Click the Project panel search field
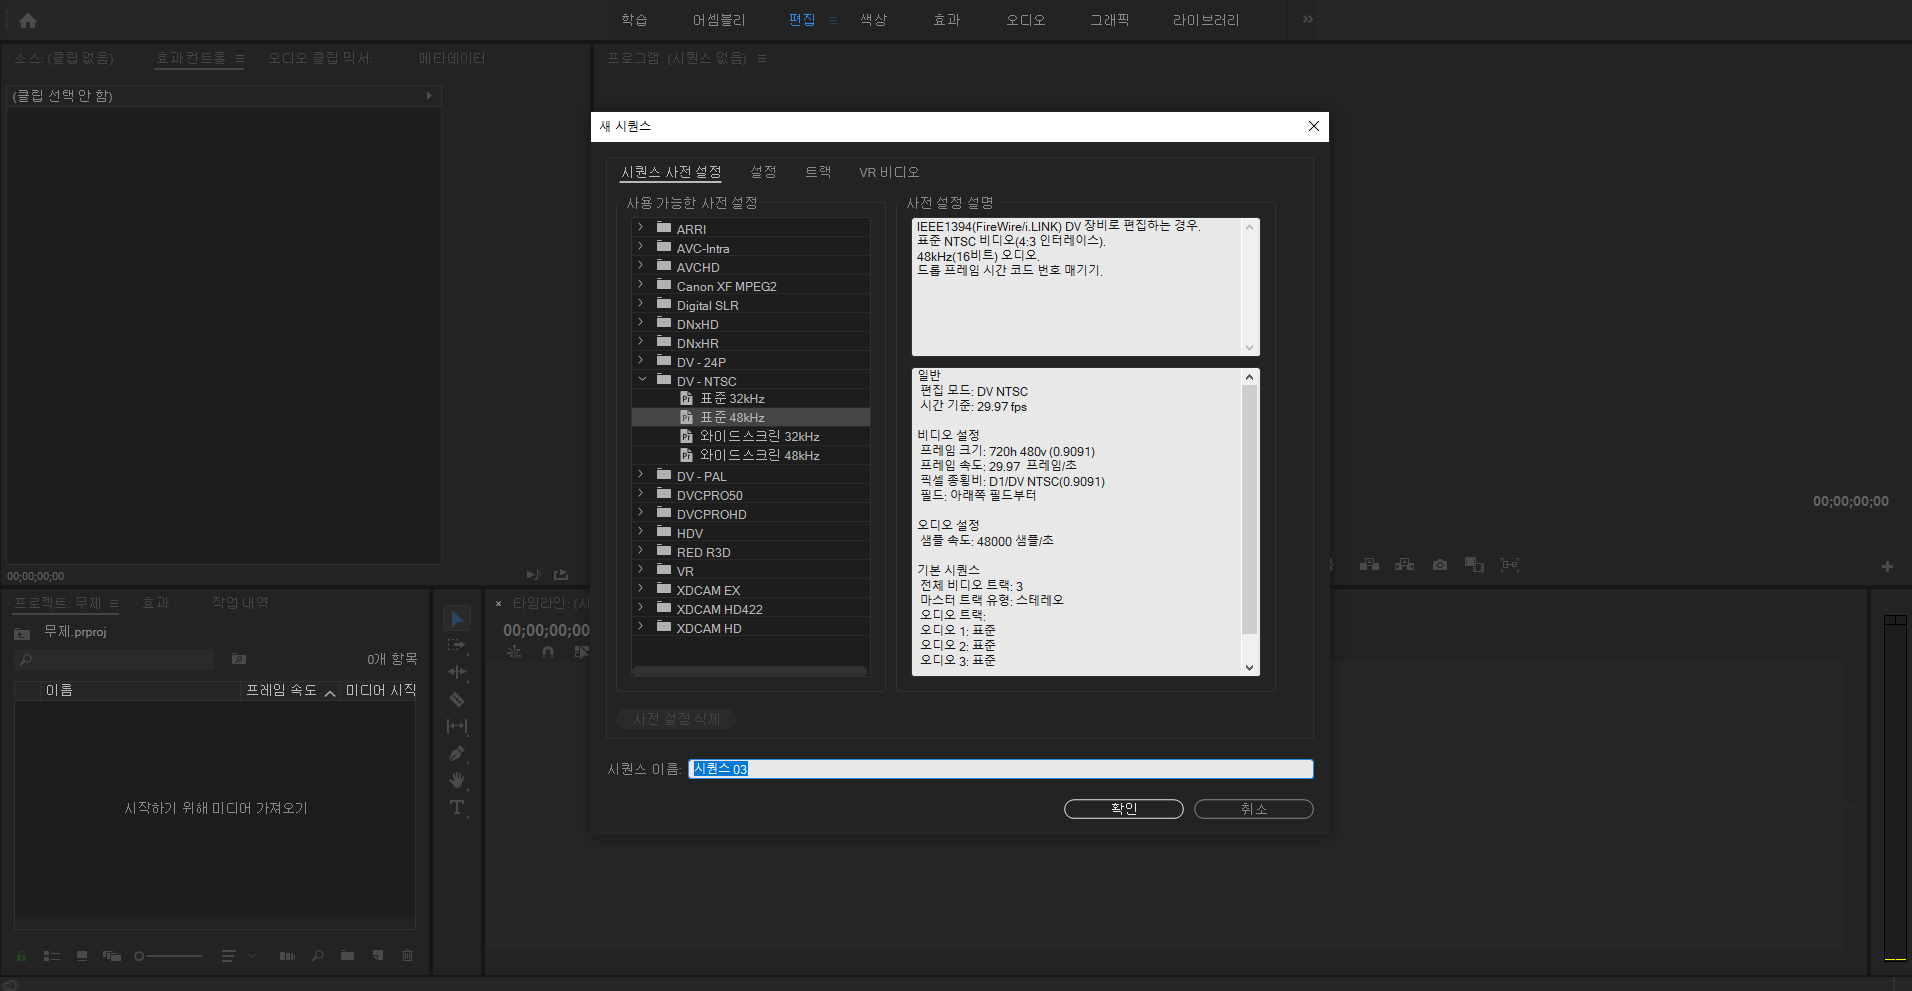The image size is (1912, 991). tap(115, 659)
